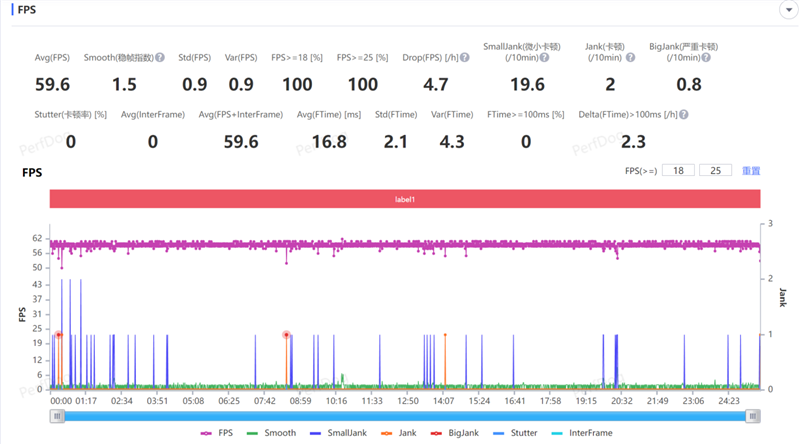Screen dimensions: 800x444
Task: Click the left handle of time range slider
Action: coord(56,415)
